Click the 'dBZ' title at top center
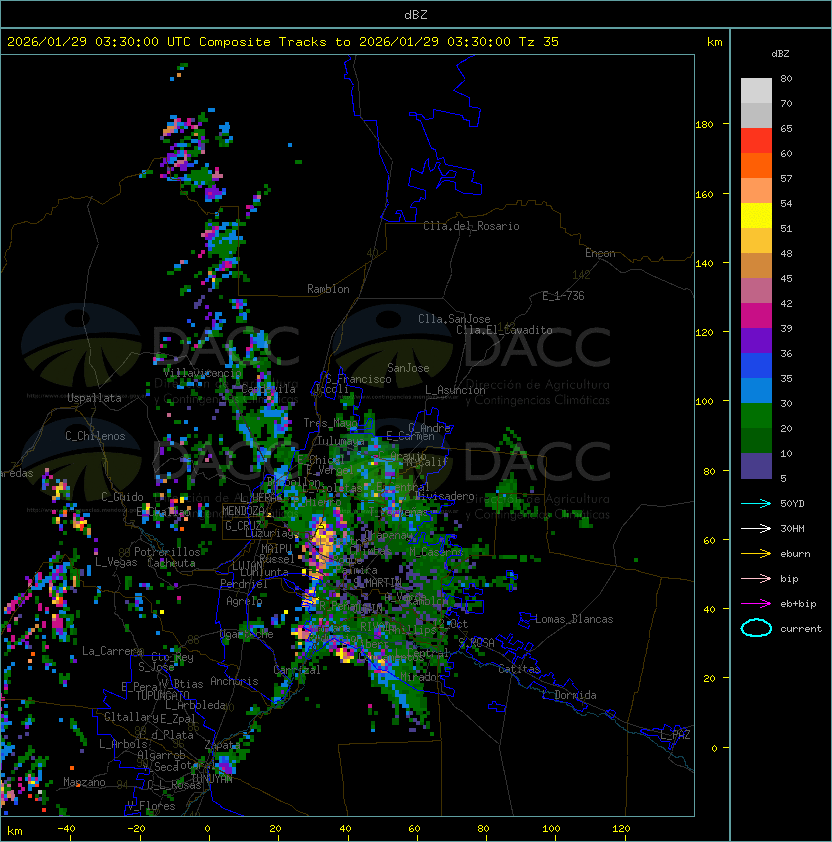This screenshot has height=842, width=832. click(x=416, y=14)
